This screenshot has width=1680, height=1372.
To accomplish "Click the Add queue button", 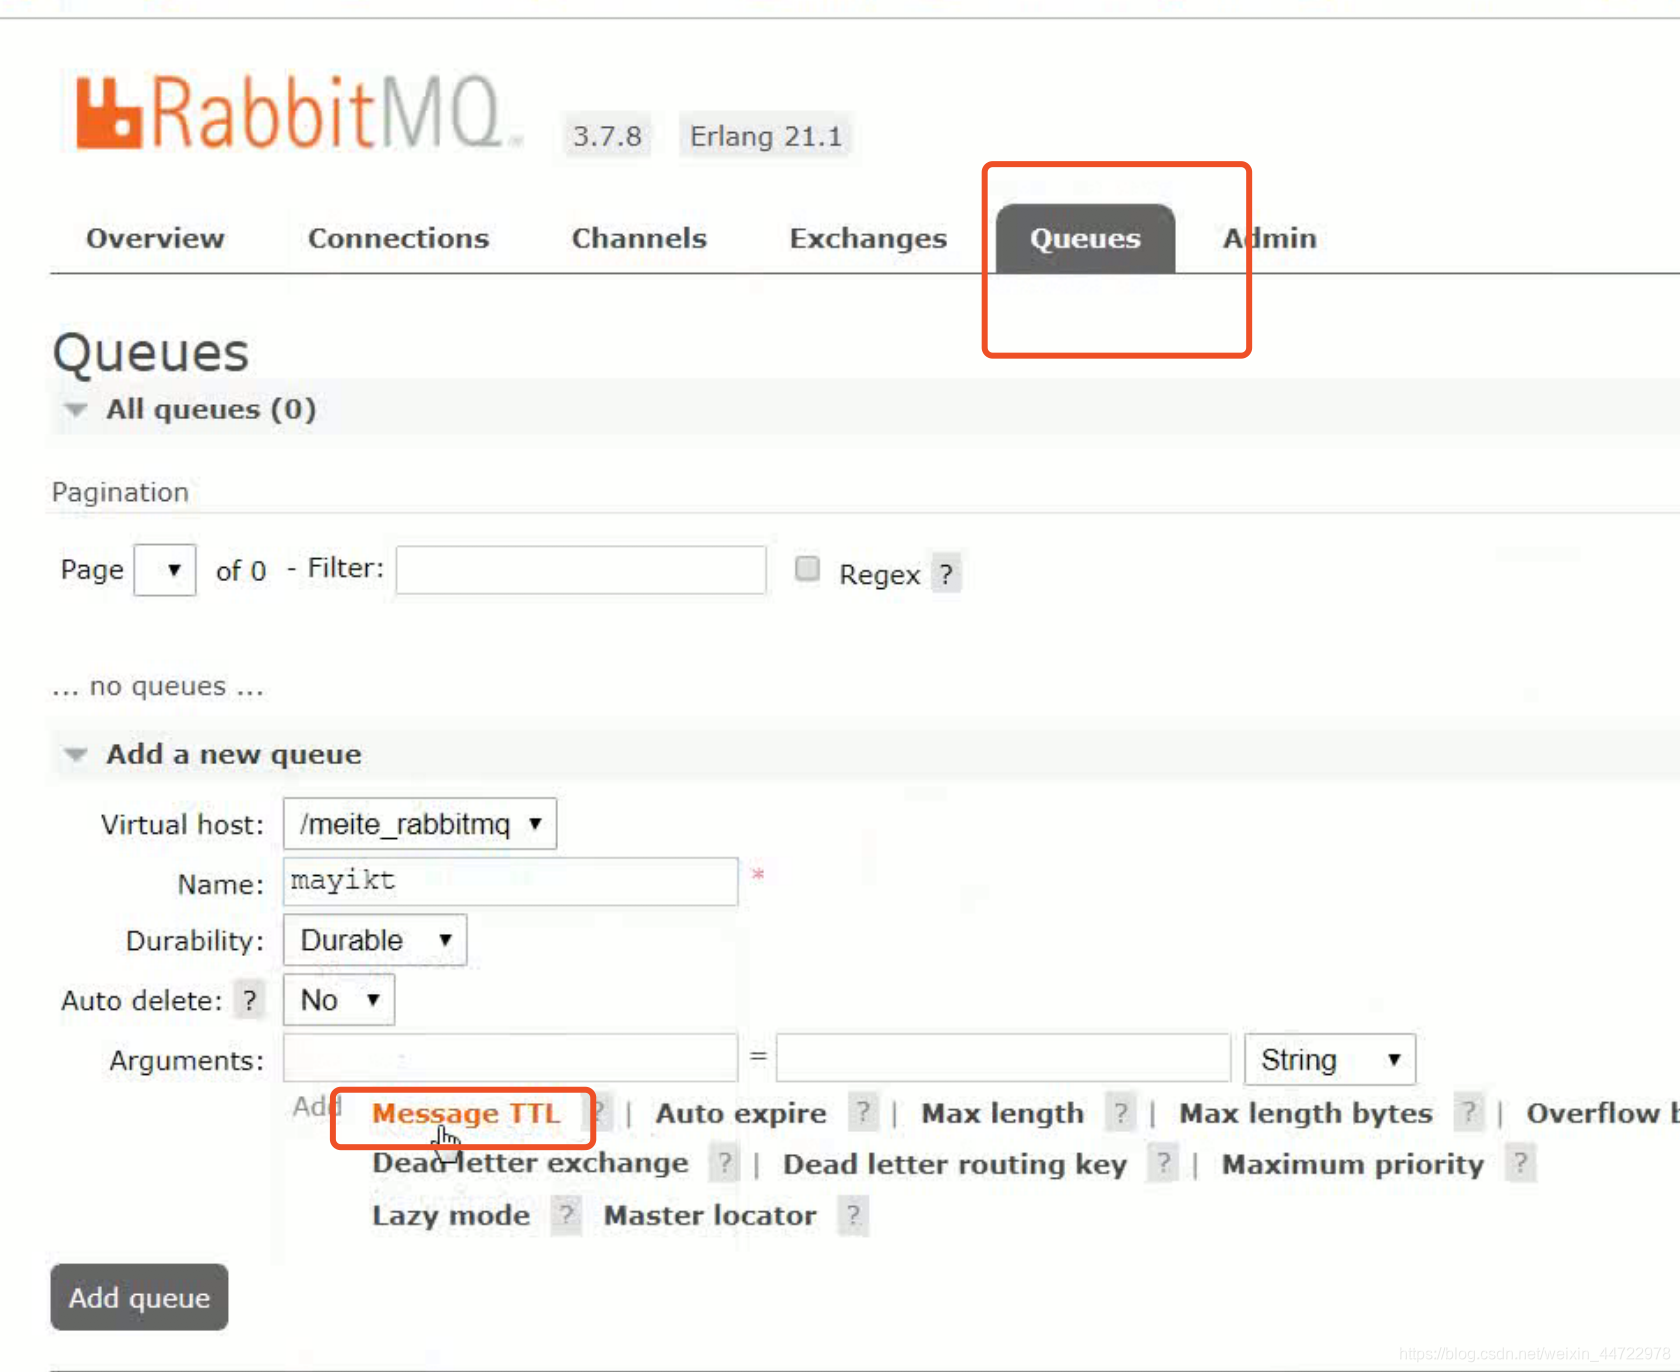I will click(x=139, y=1297).
